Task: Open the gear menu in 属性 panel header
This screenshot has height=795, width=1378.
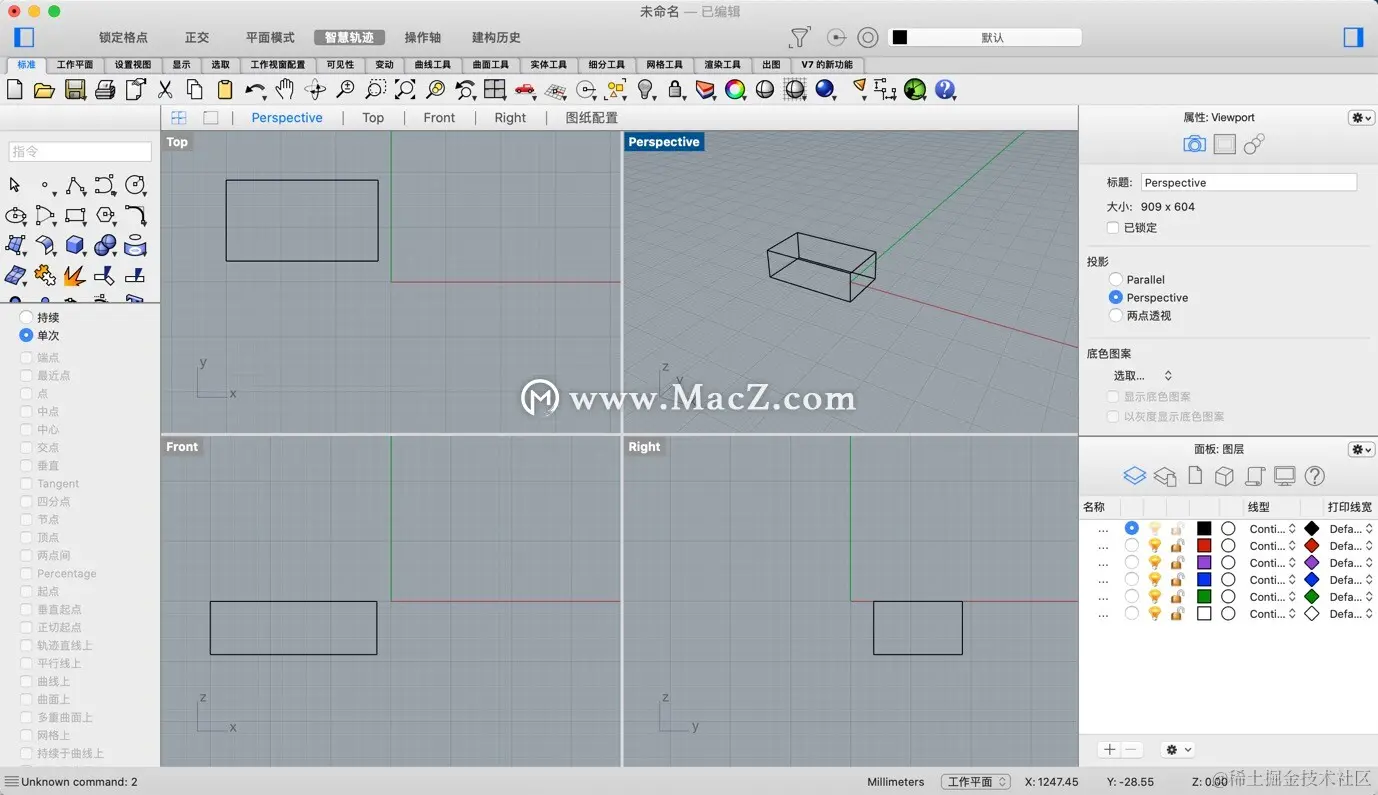Action: tap(1362, 117)
